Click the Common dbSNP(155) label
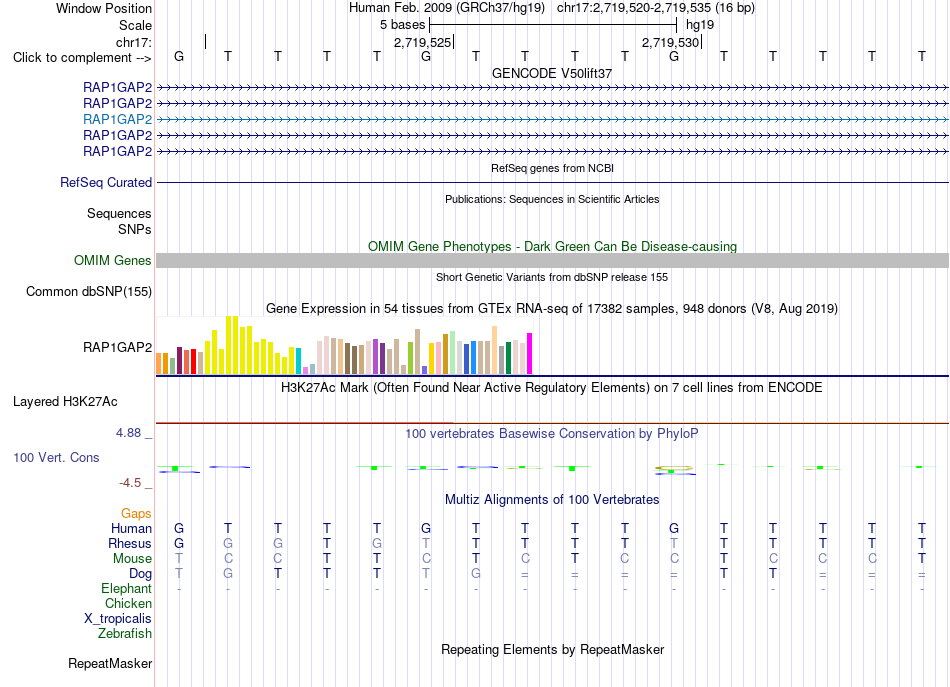This screenshot has height=687, width=950. click(x=89, y=291)
